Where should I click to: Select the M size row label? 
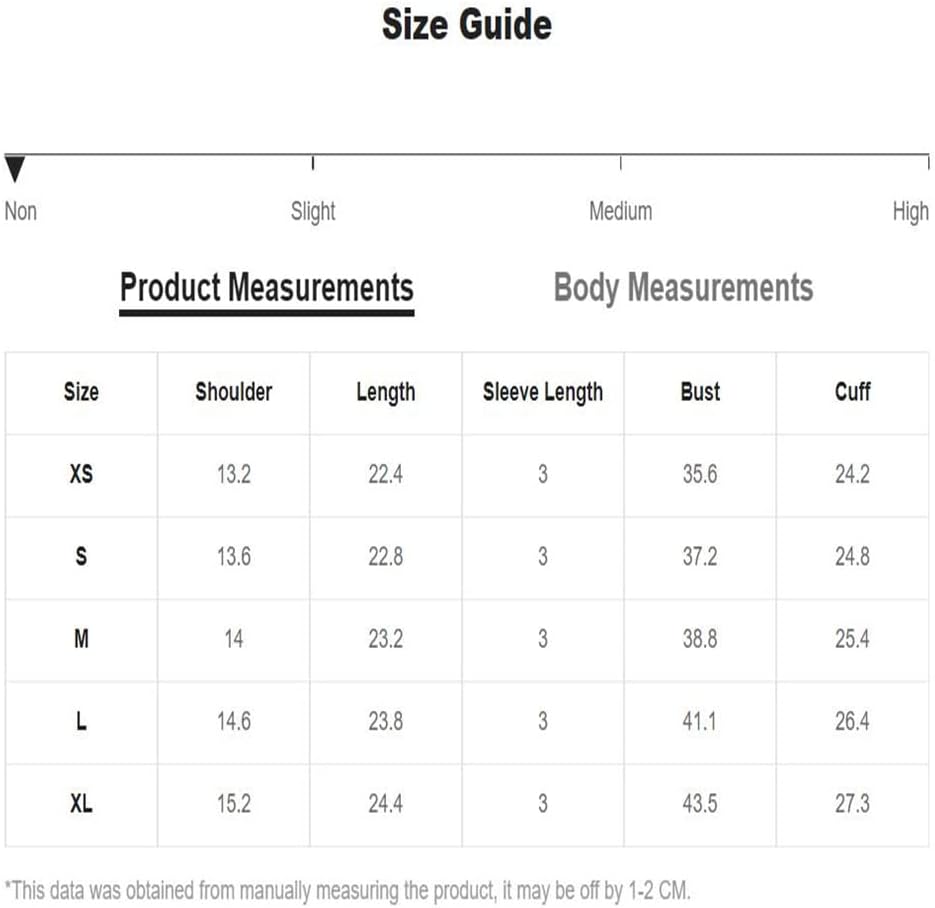(81, 639)
